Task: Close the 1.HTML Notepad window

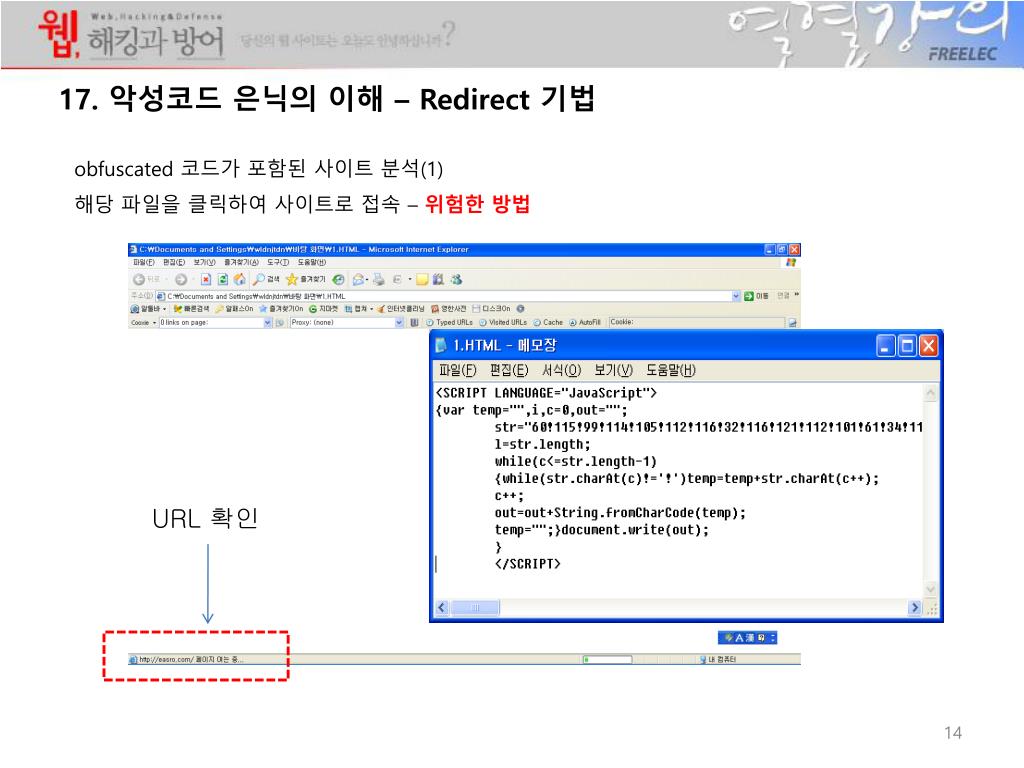Action: pos(929,345)
